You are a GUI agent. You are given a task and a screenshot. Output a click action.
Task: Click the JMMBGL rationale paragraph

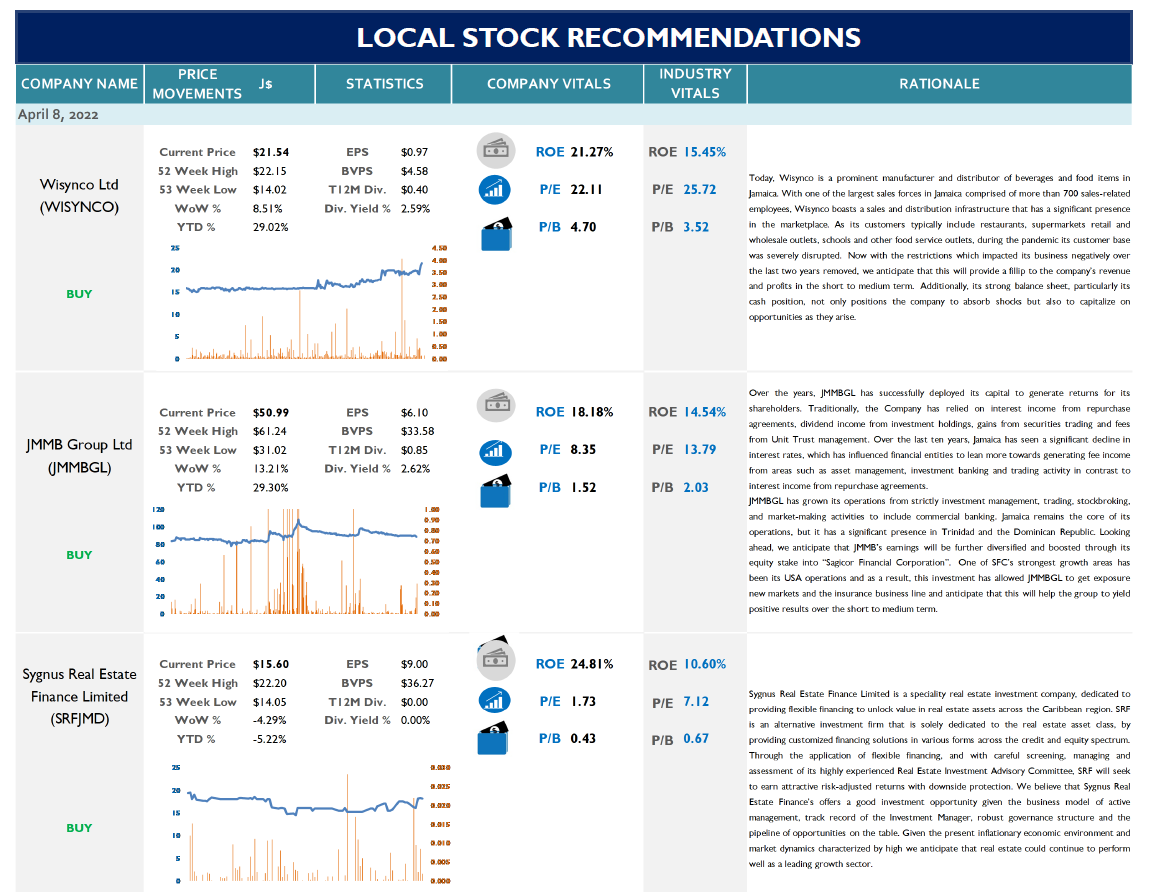(x=939, y=501)
